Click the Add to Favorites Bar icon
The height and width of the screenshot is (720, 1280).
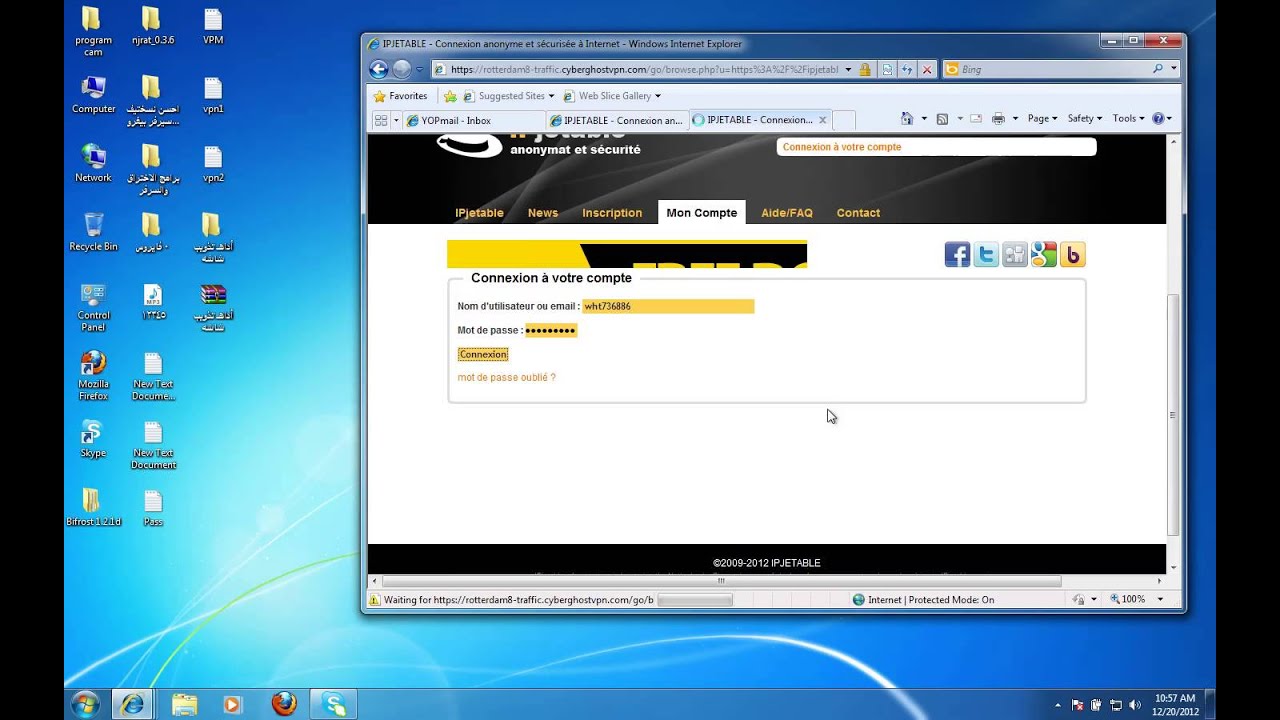450,96
